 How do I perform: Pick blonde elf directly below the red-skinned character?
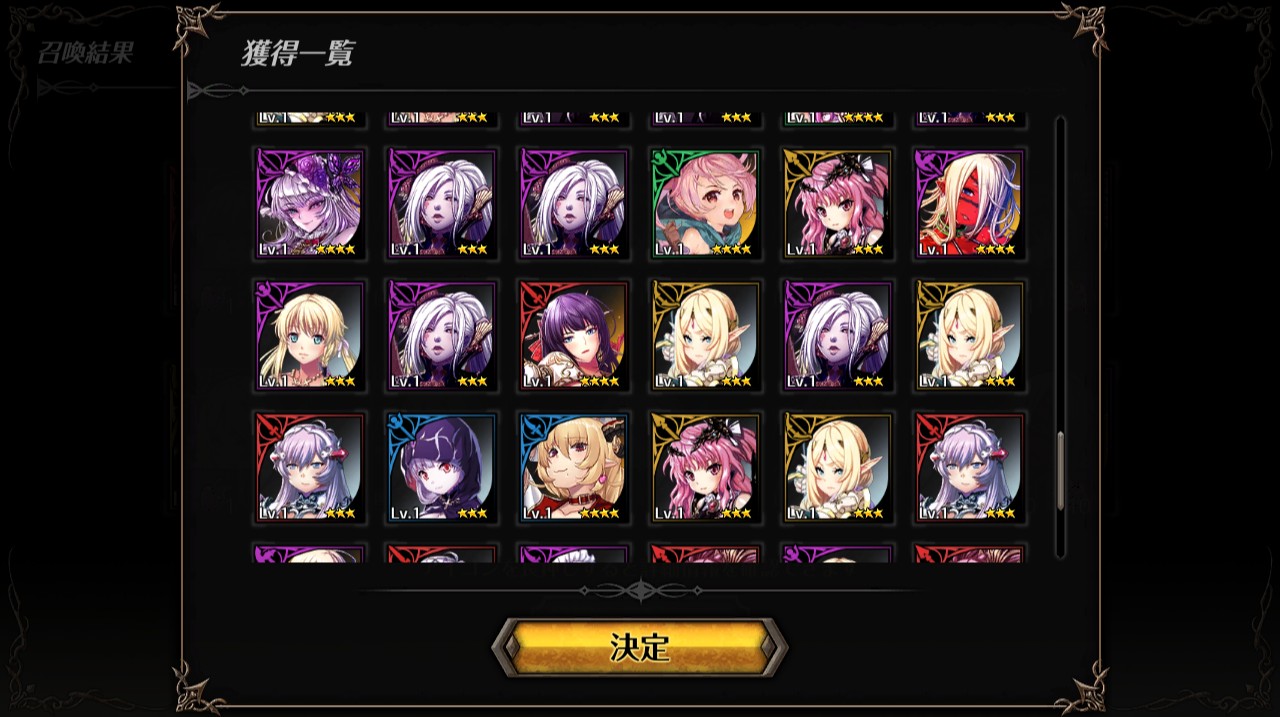click(970, 335)
